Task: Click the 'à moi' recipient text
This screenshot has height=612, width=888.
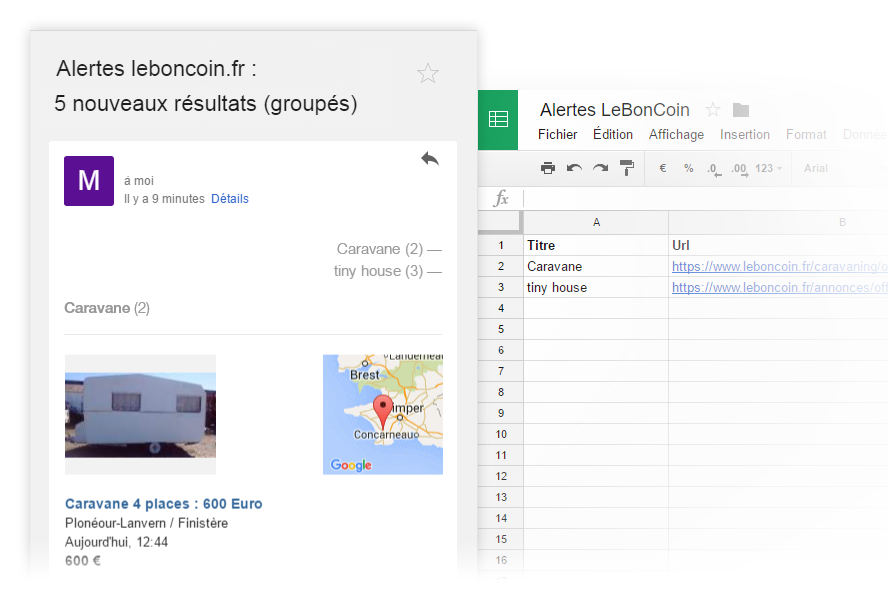Action: pos(139,181)
